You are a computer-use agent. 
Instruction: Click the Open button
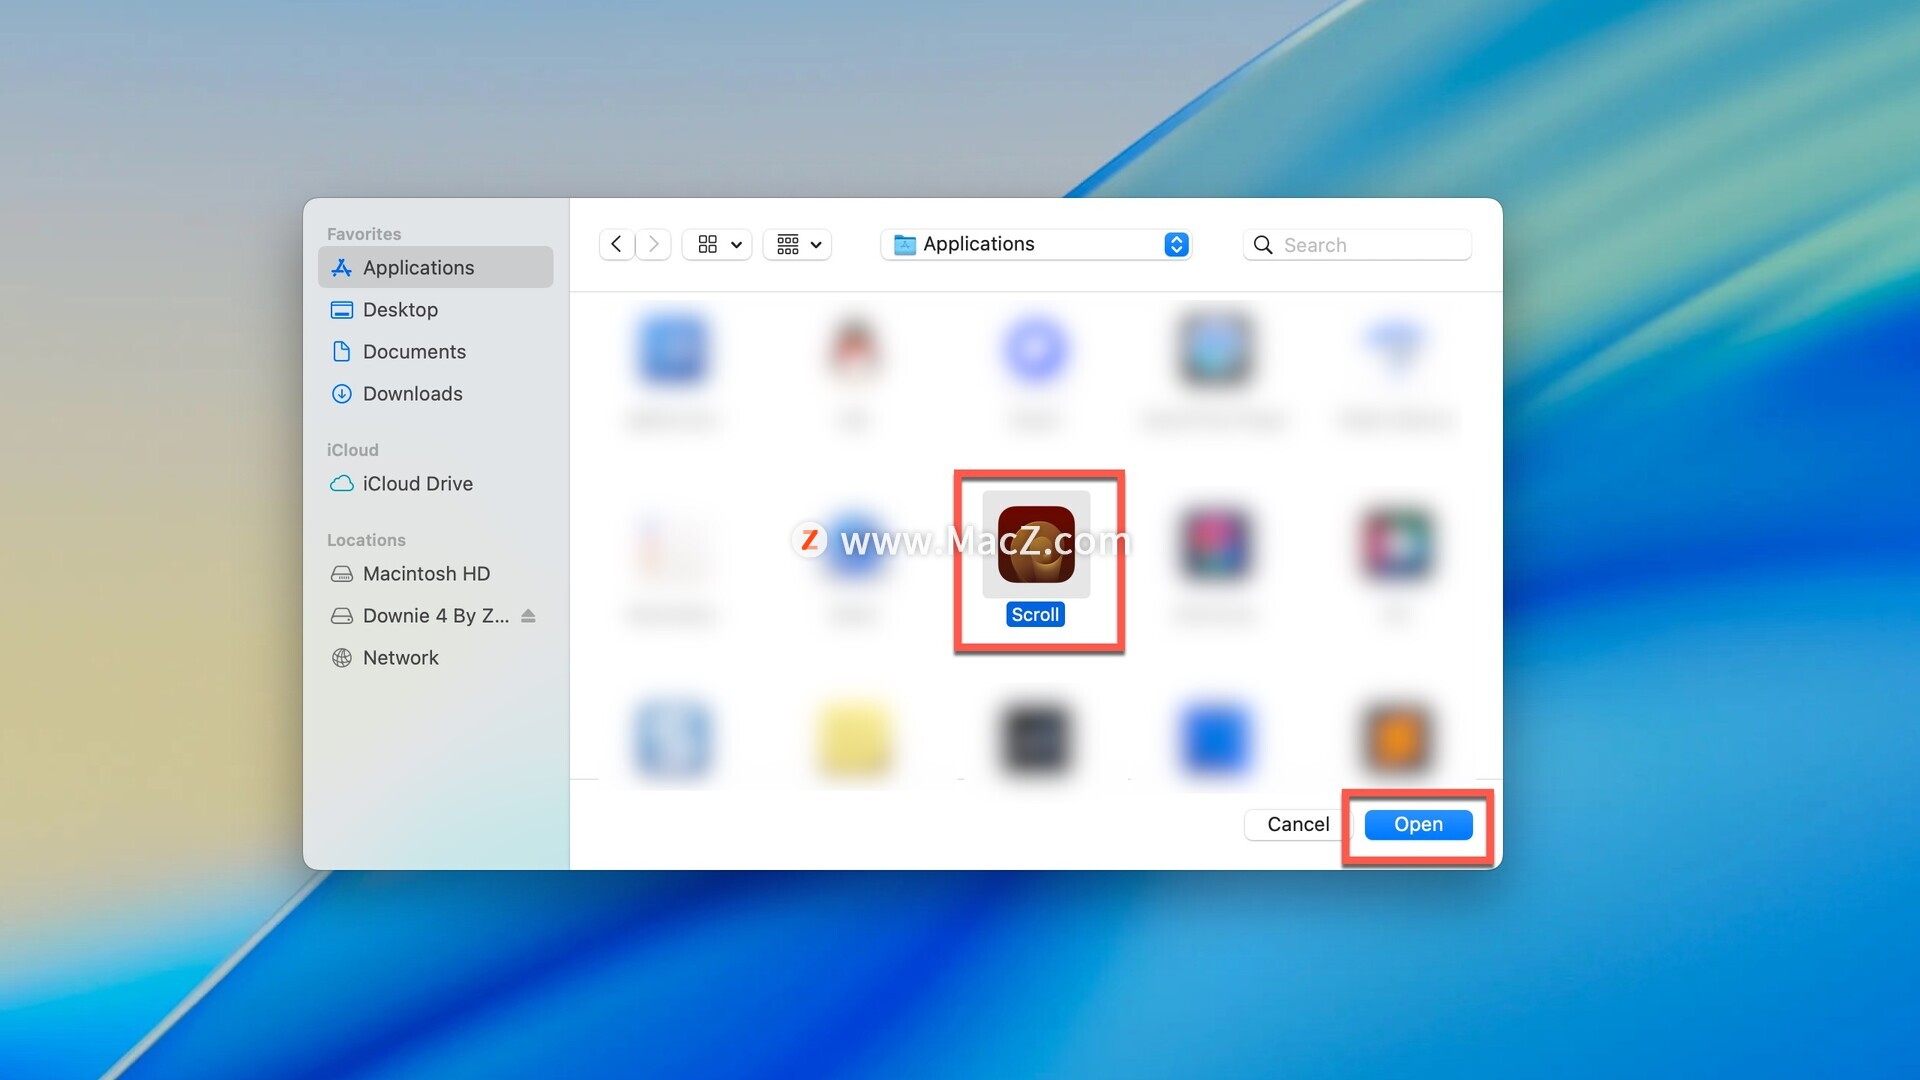point(1418,824)
